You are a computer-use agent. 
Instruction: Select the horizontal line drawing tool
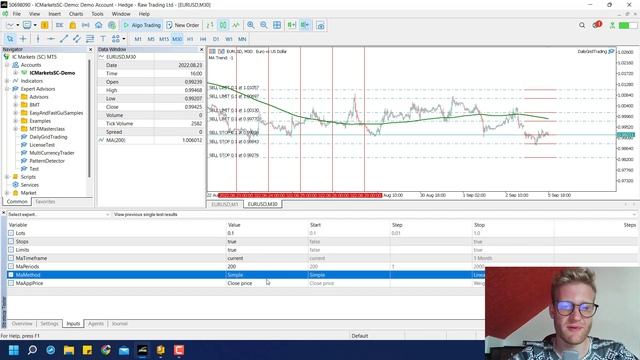pos(51,39)
